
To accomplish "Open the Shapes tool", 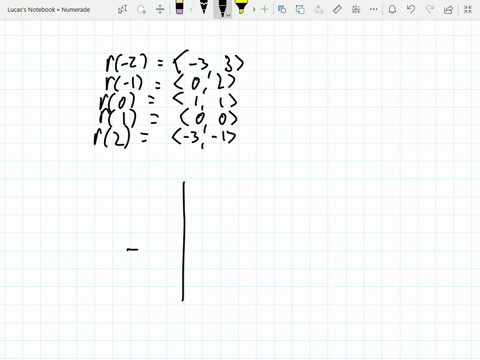I will (x=282, y=9).
